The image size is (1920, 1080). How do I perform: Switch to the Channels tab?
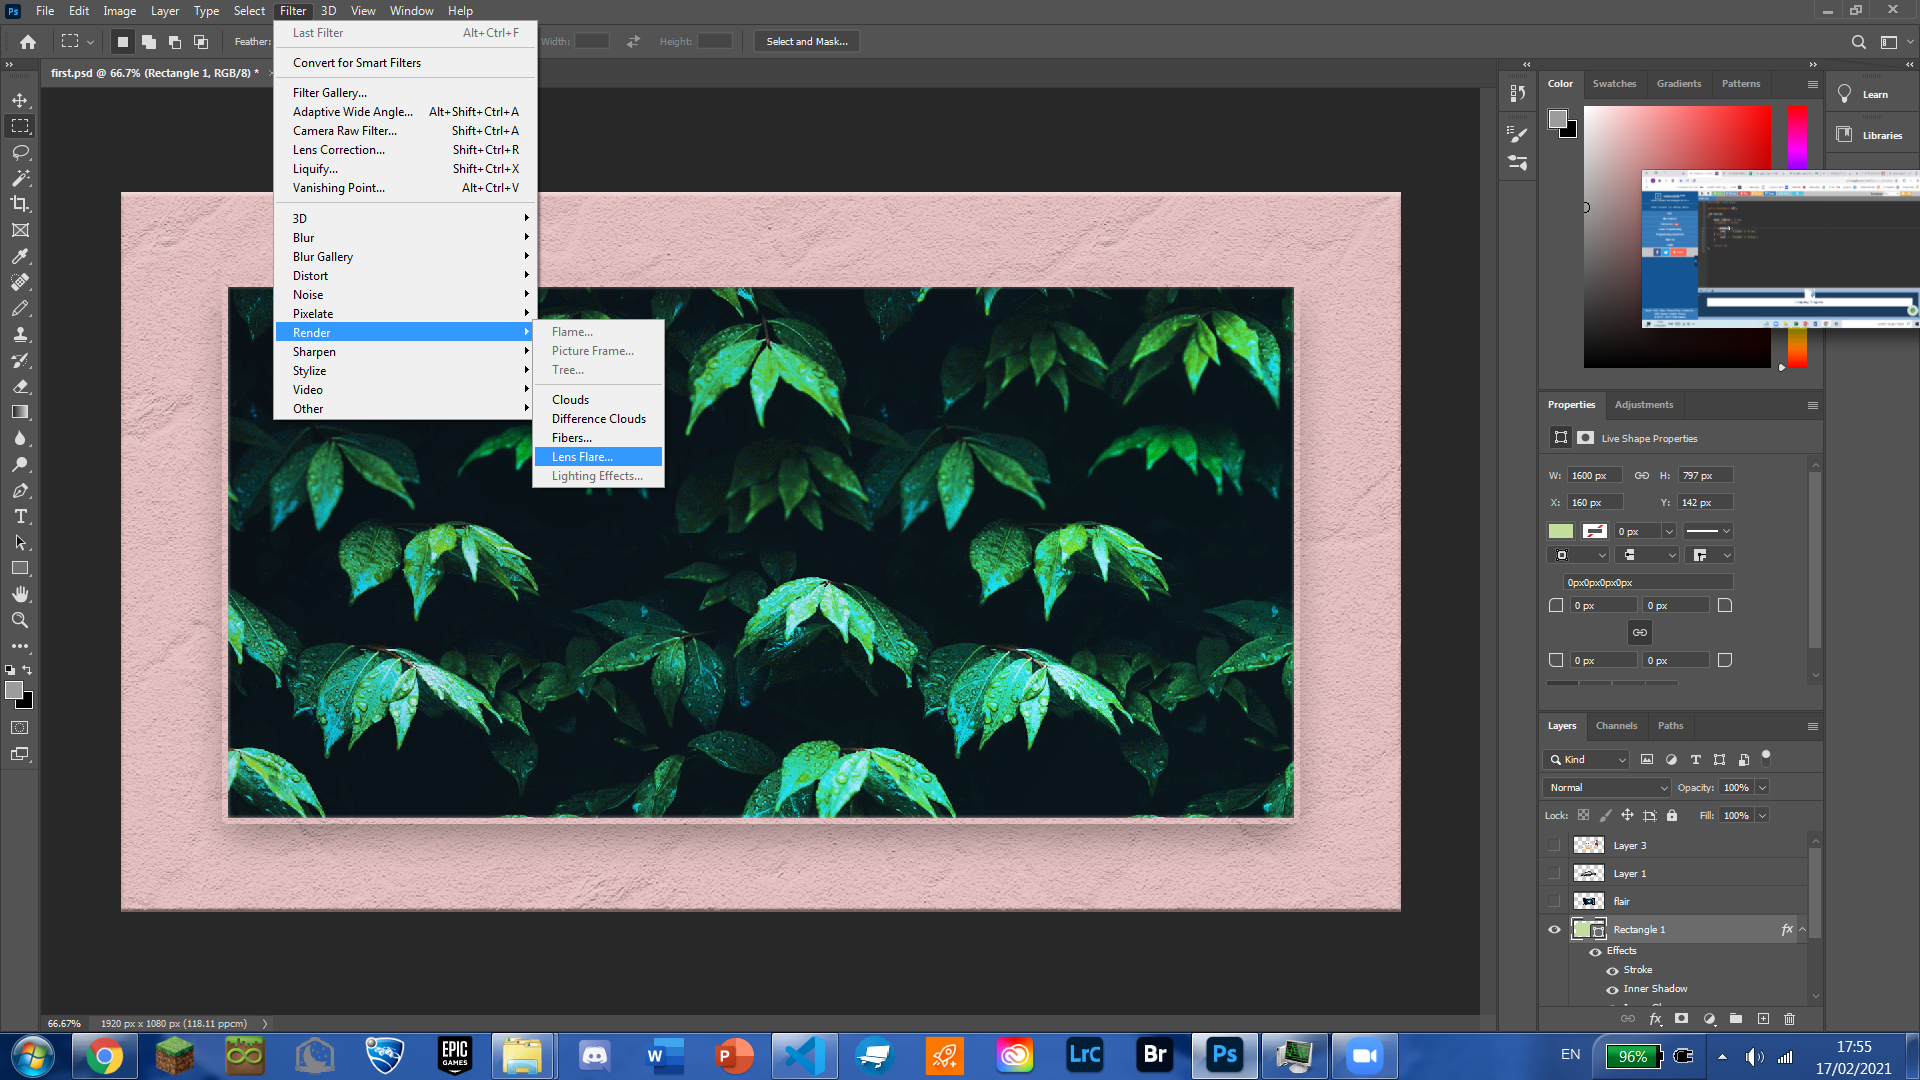[x=1616, y=725]
